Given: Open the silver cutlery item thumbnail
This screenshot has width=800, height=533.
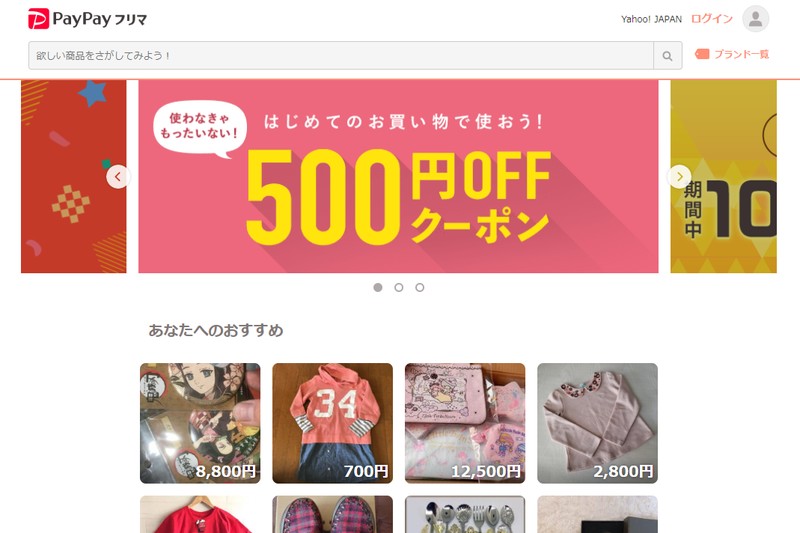Looking at the screenshot, I should pyautogui.click(x=465, y=514).
